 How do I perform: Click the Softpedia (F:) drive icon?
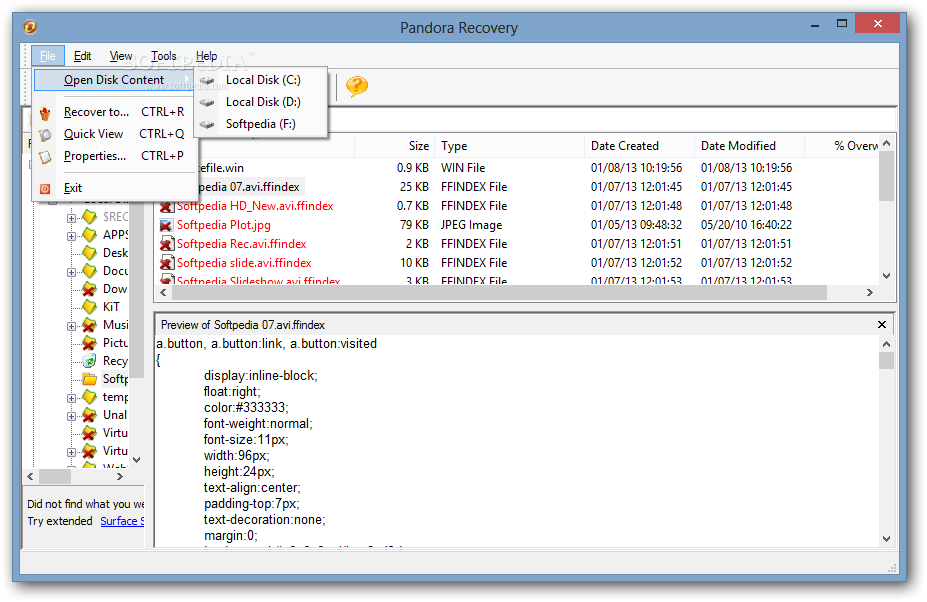206,124
